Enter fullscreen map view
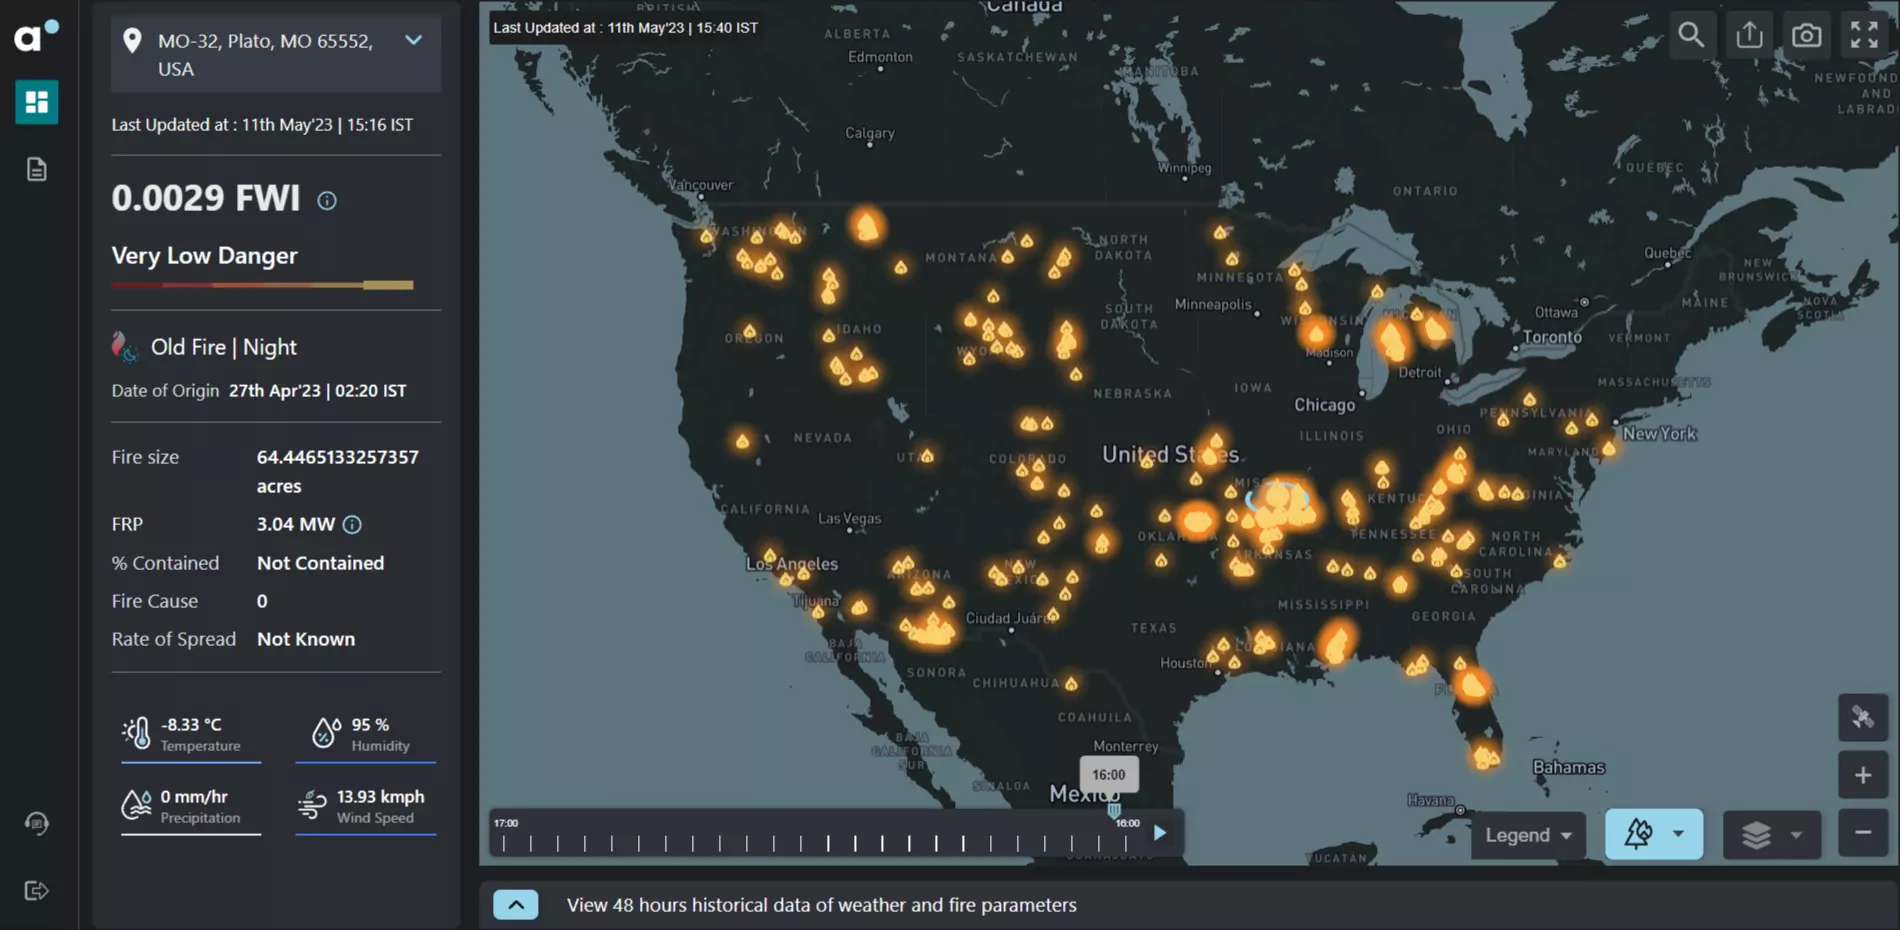The height and width of the screenshot is (930, 1900). tap(1864, 35)
